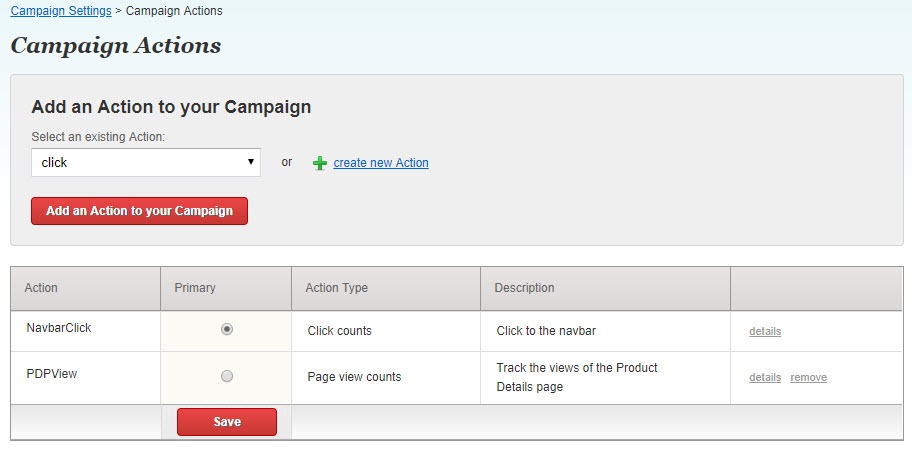
Task: View details for NavbarClick action
Action: tap(765, 331)
